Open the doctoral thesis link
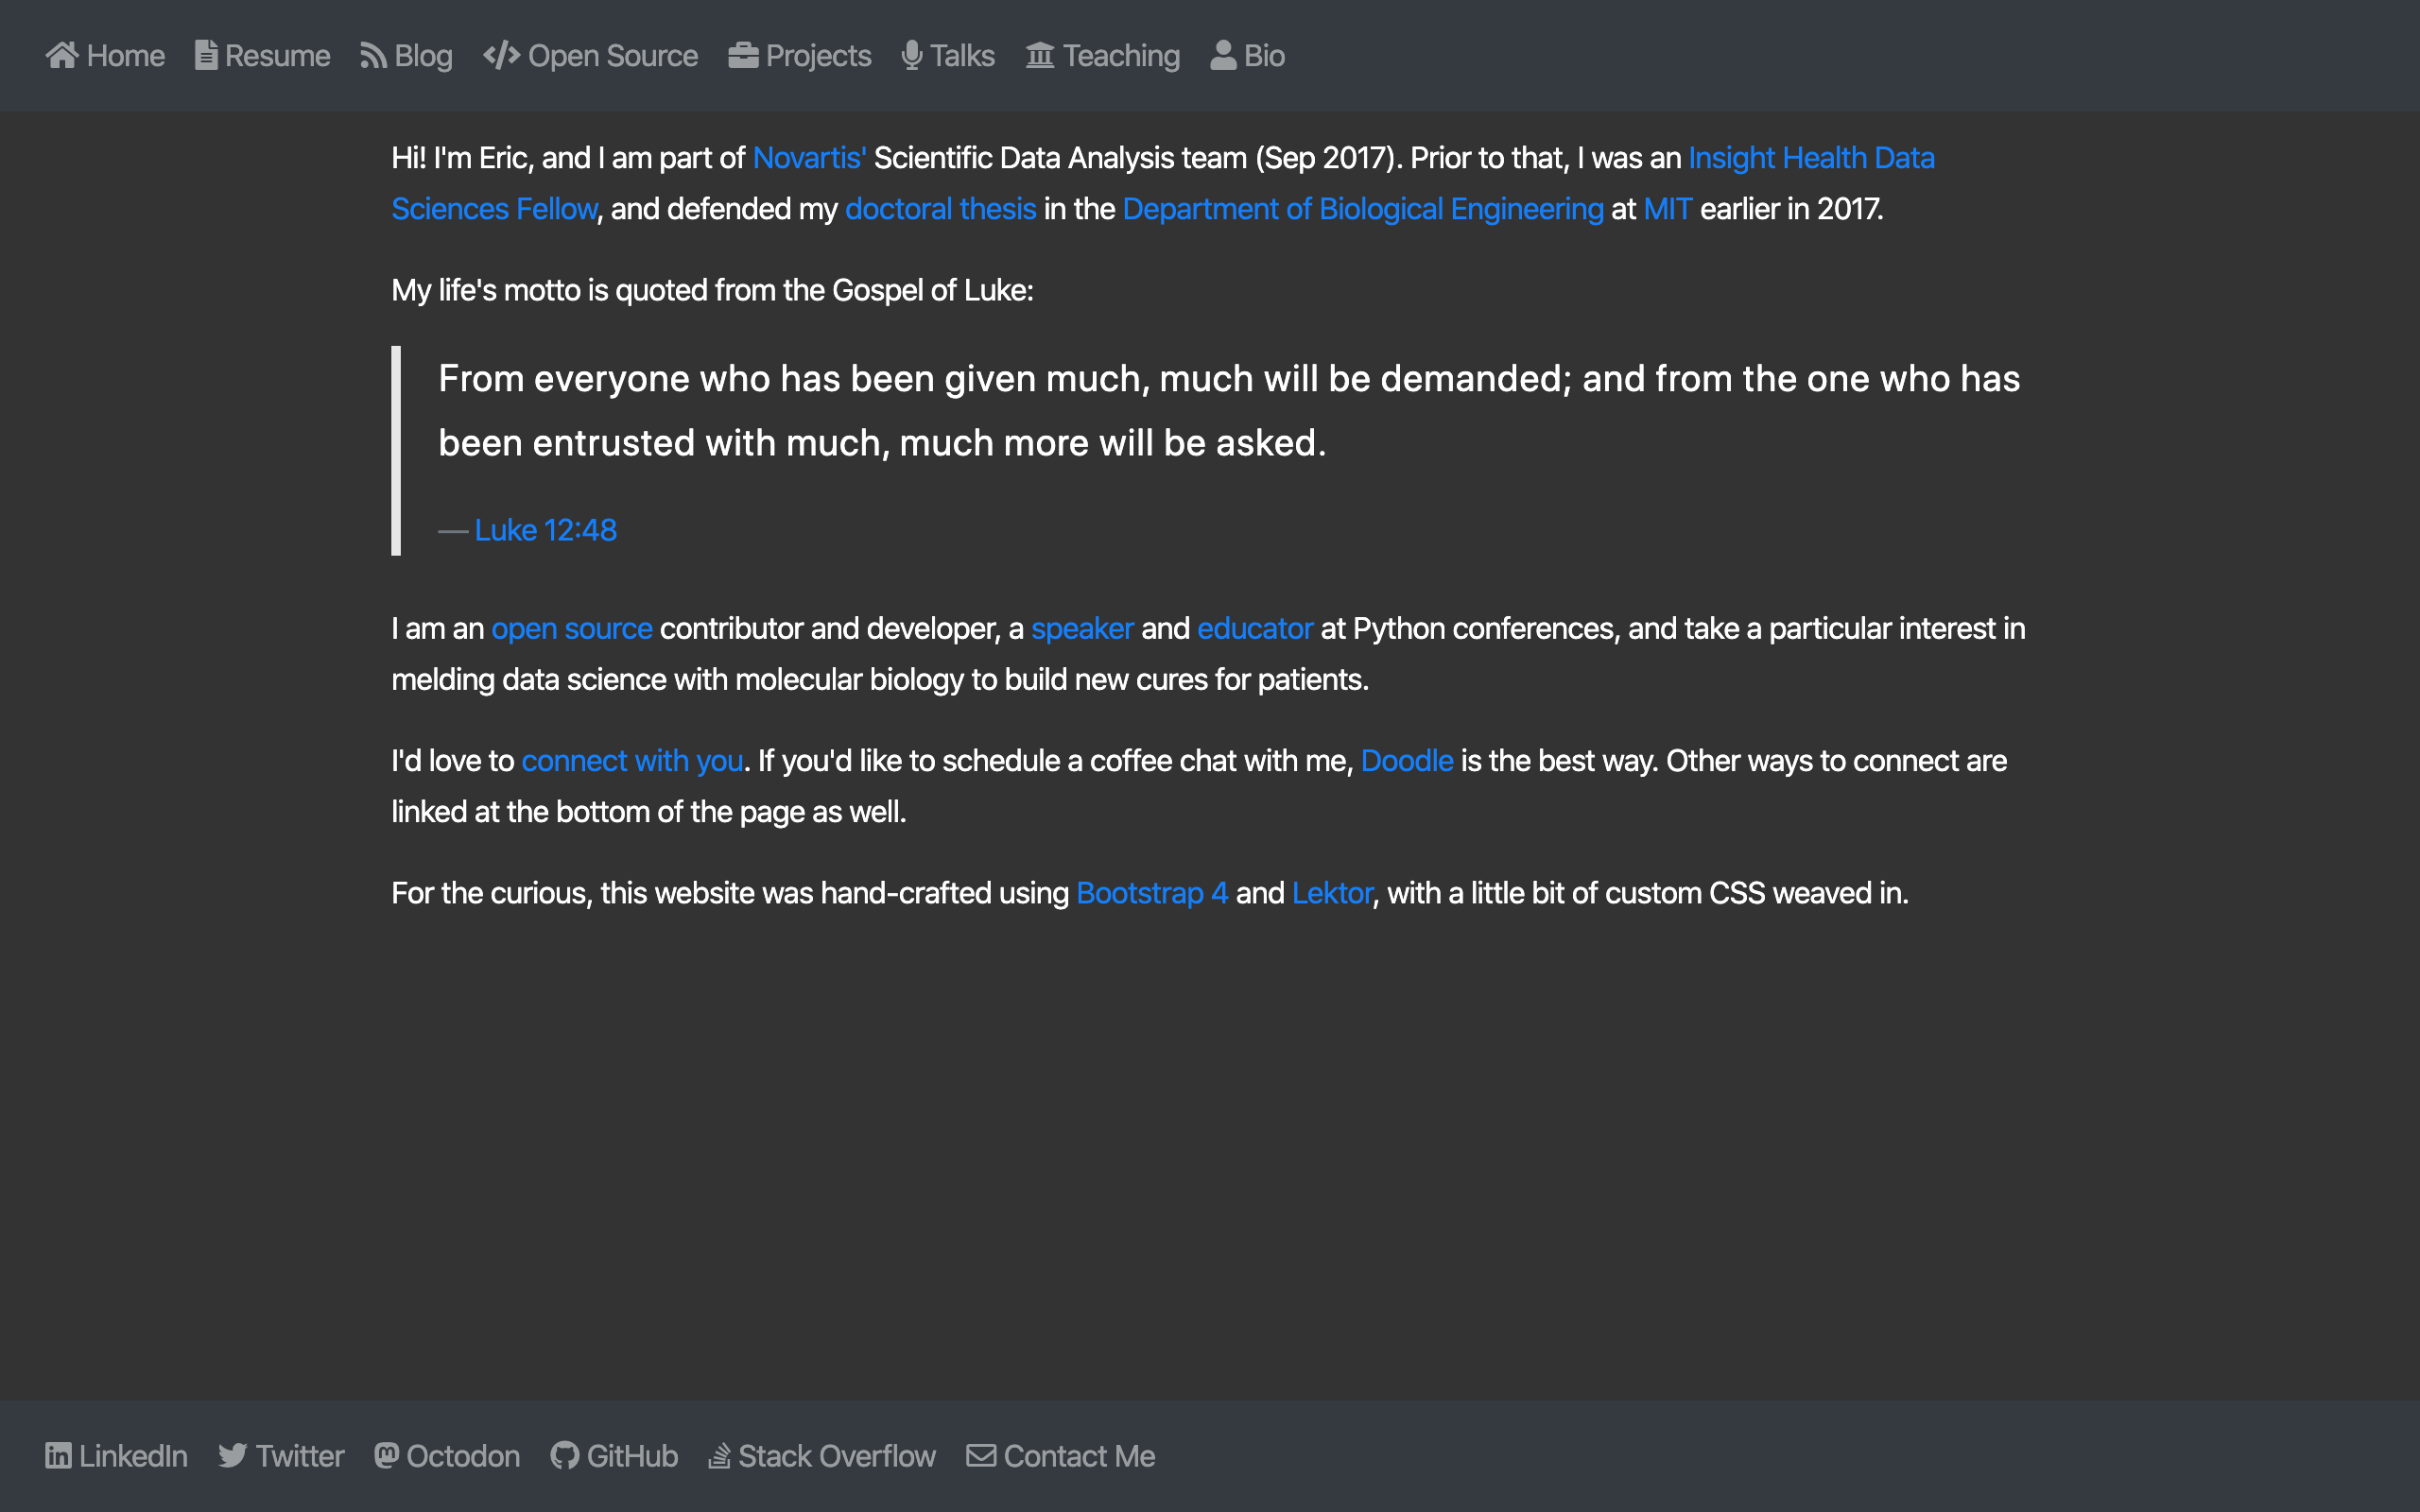Screen dimensions: 2420x1512 coord(940,209)
